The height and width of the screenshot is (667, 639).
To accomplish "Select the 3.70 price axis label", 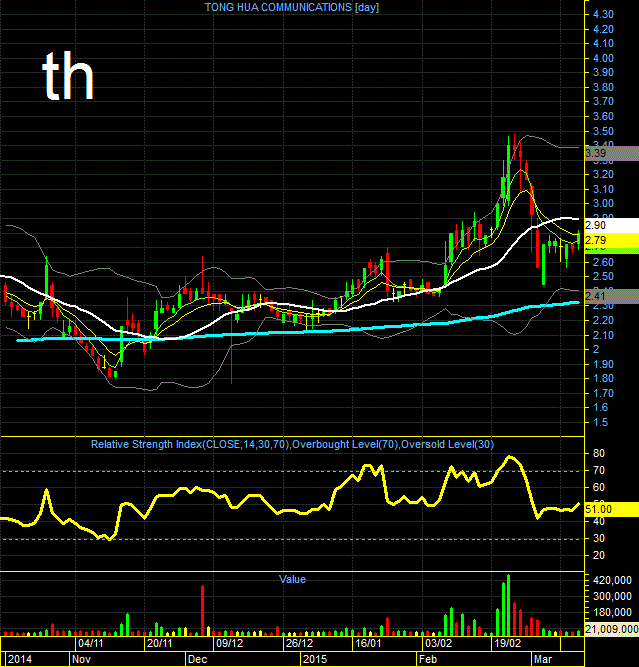I will click(603, 101).
